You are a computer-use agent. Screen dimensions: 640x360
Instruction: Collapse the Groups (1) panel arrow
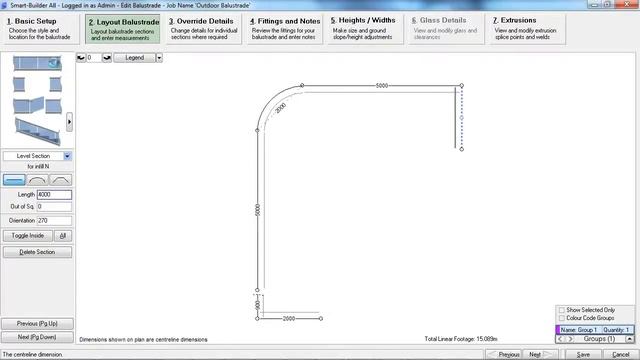tap(630, 339)
